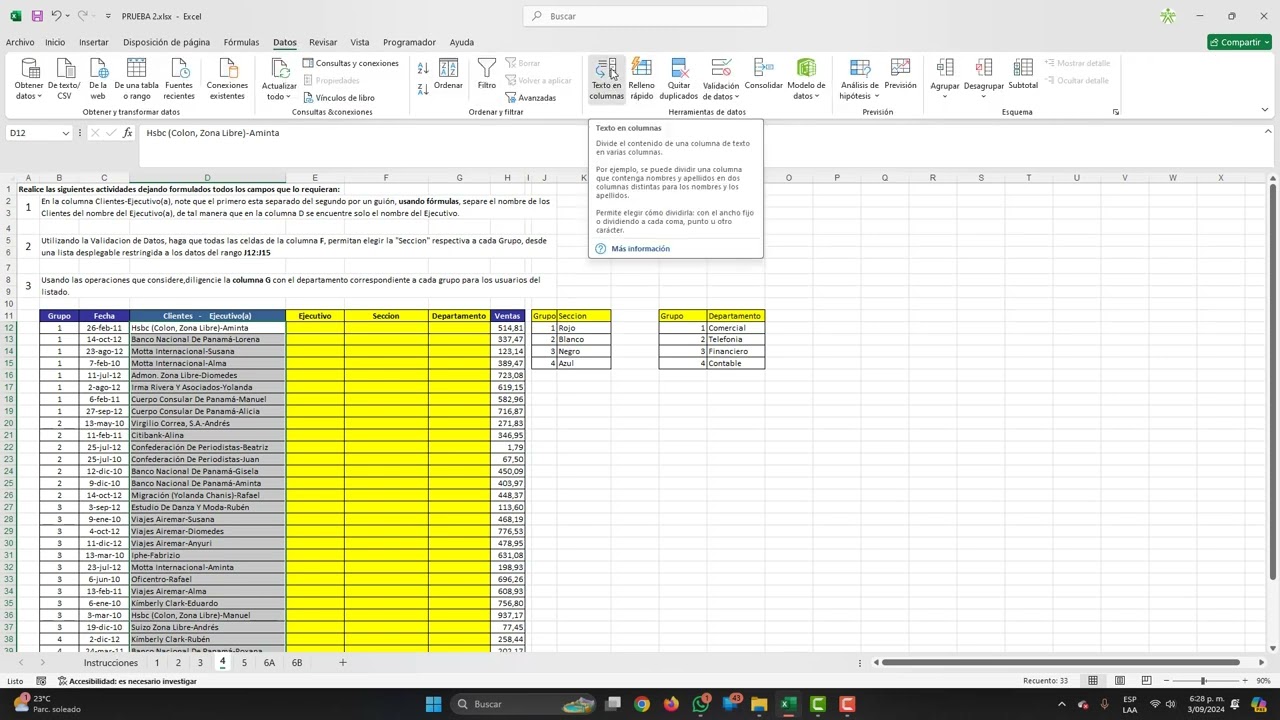
Task: Click Previsión forecast sheet icon
Action: [900, 75]
